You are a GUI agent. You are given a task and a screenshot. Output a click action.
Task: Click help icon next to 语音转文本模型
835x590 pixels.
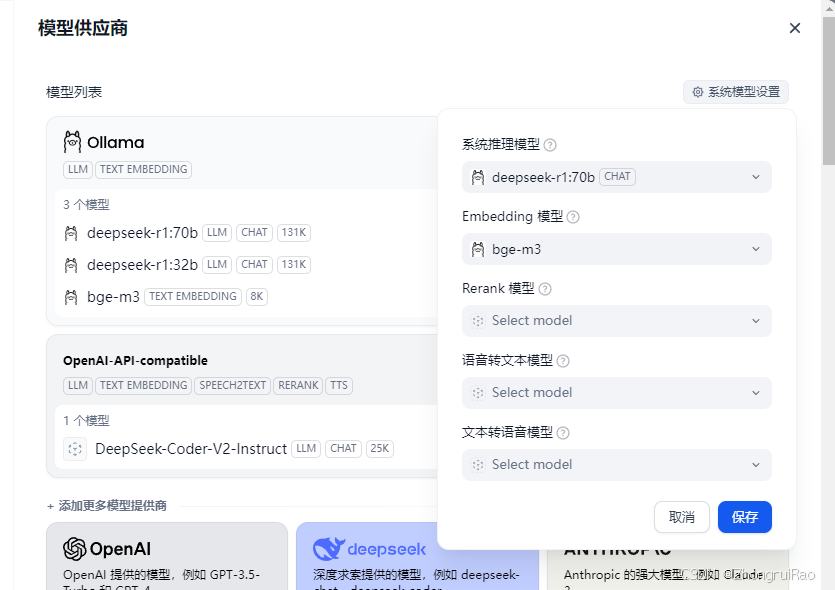point(563,361)
